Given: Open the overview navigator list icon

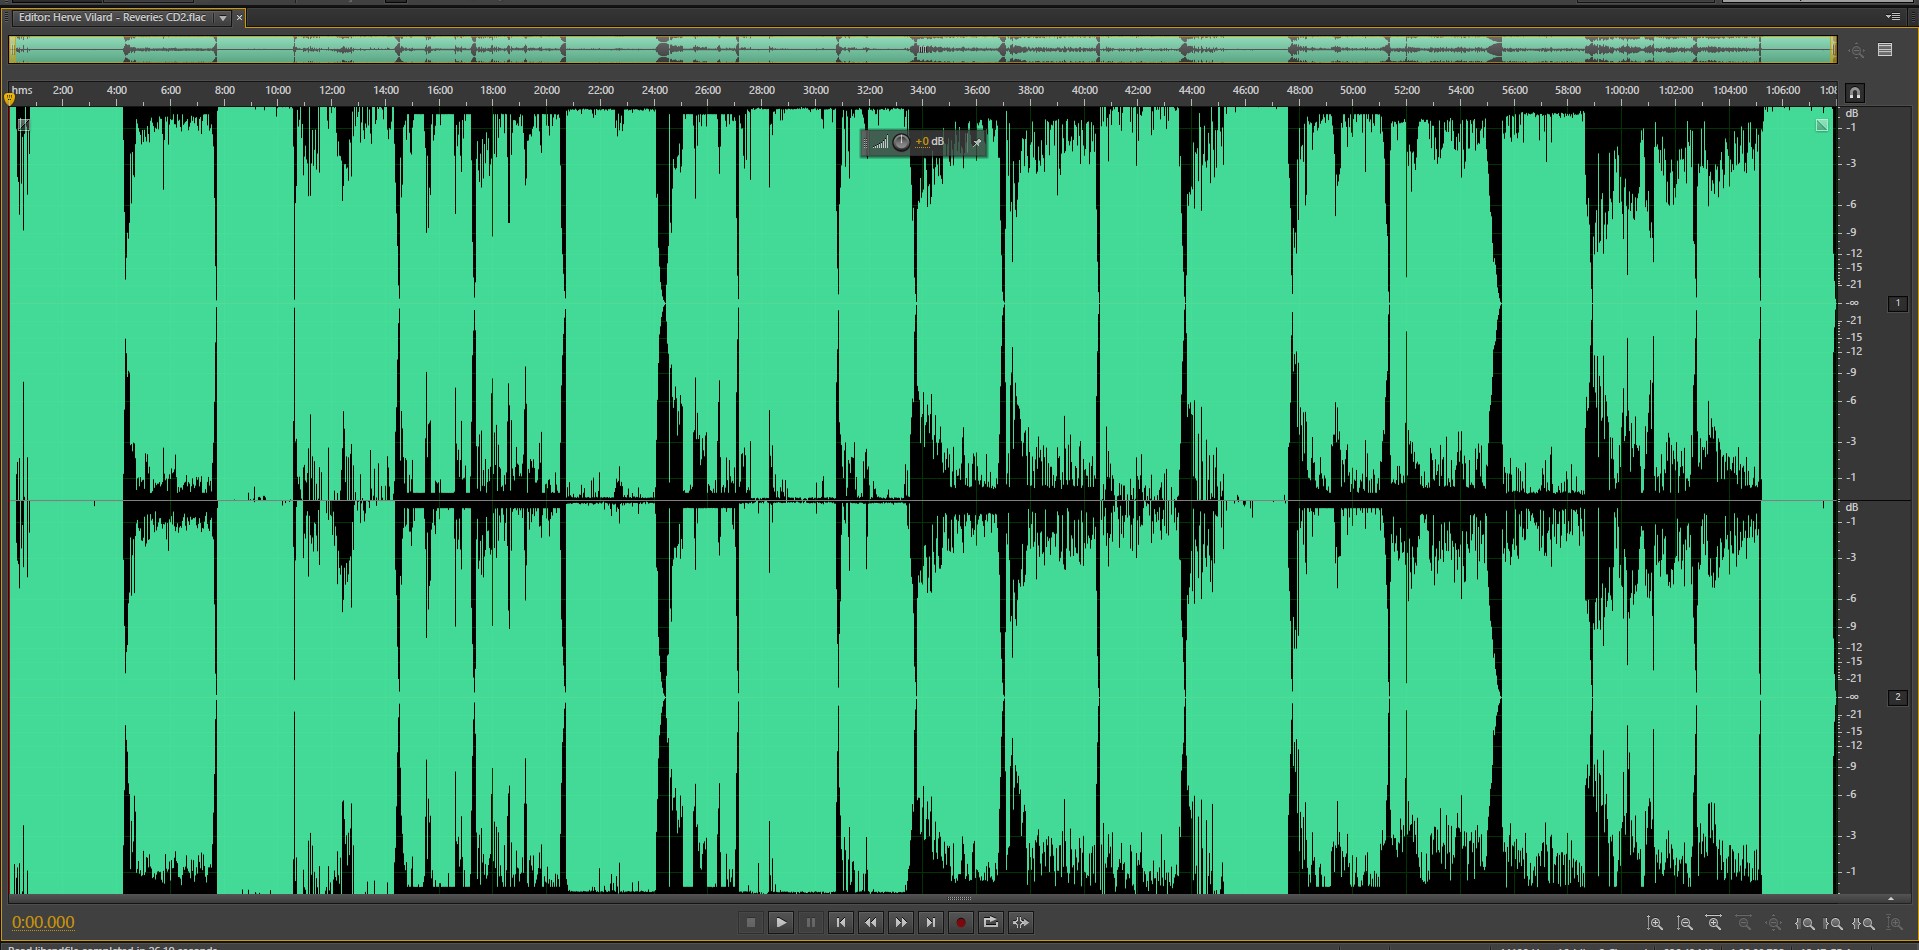Looking at the screenshot, I should point(1885,50).
